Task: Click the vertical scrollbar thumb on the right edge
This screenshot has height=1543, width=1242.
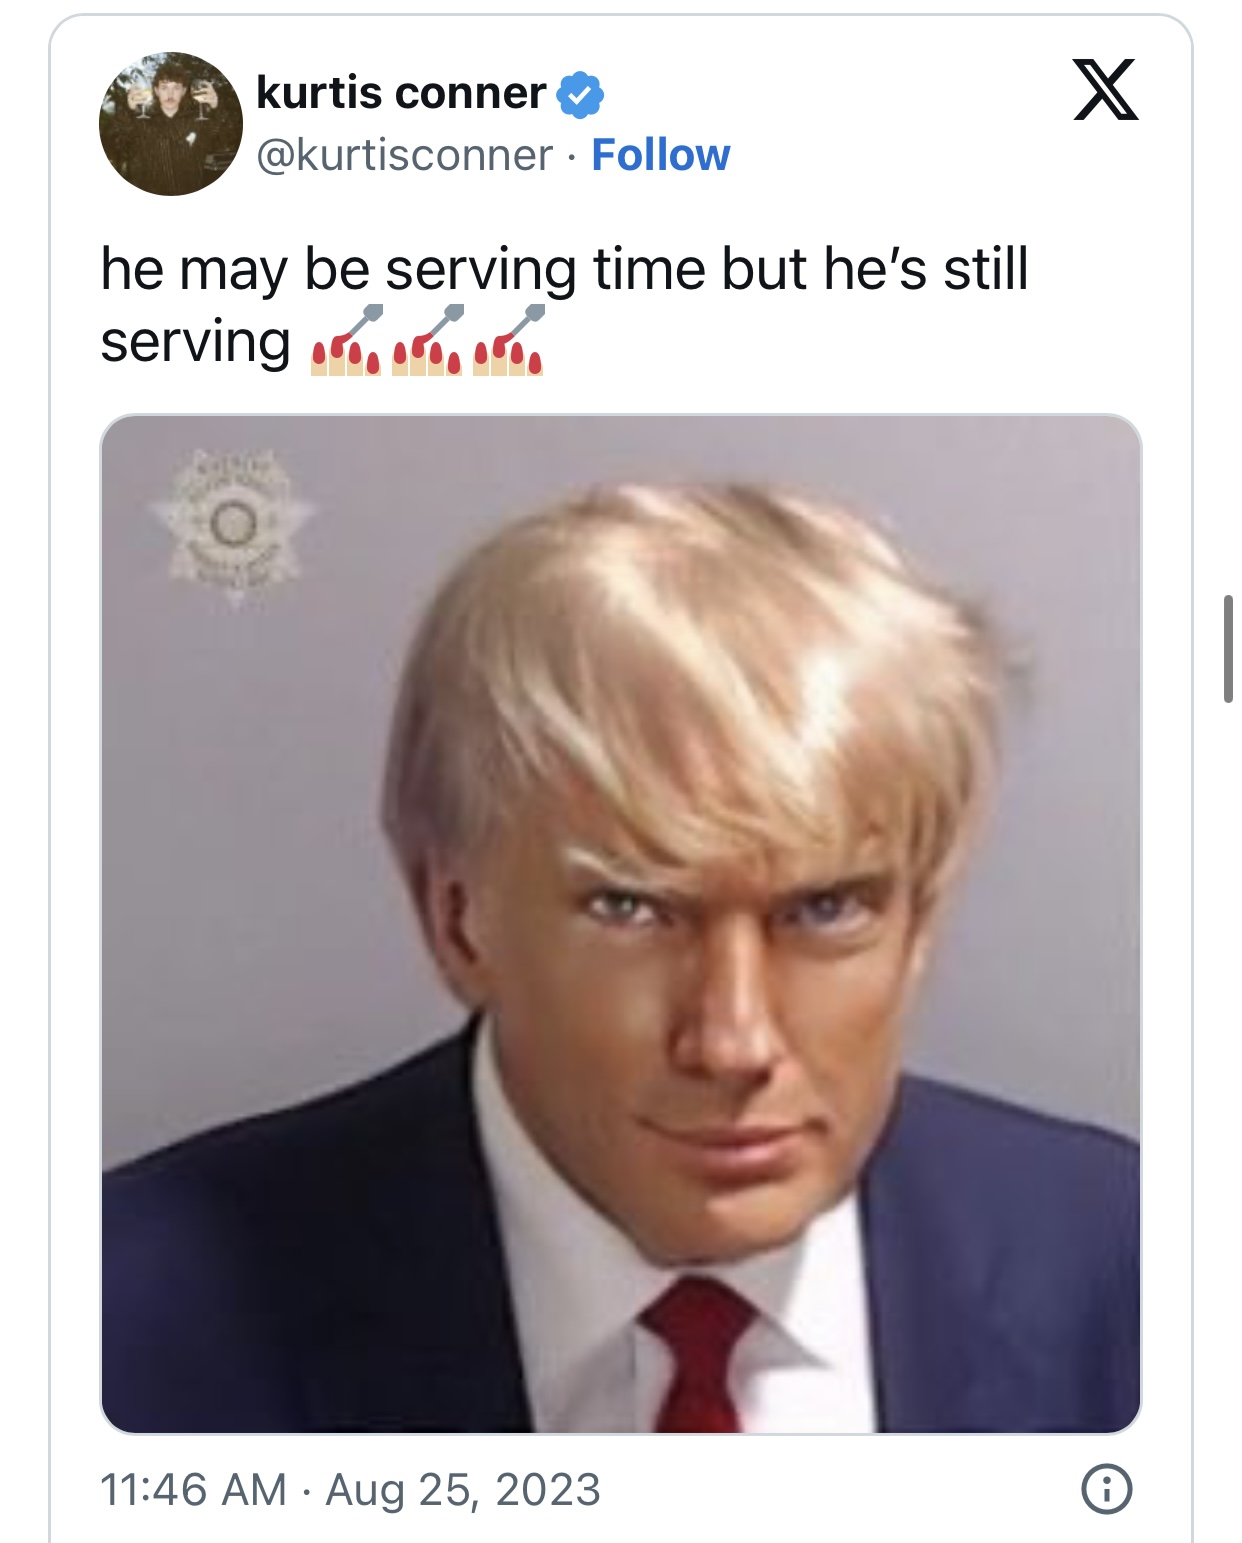Action: click(x=1228, y=648)
